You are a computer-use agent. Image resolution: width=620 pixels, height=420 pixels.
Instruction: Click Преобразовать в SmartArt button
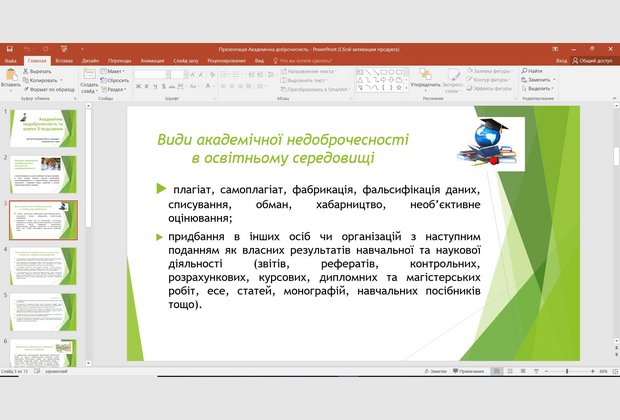pos(314,89)
